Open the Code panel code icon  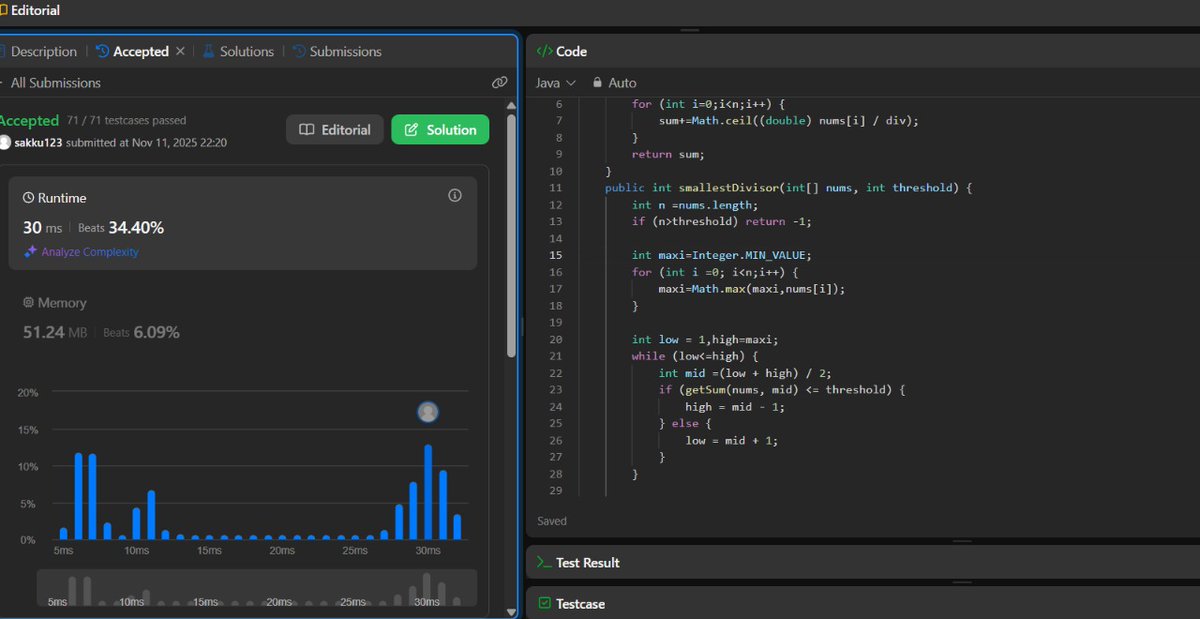click(545, 51)
